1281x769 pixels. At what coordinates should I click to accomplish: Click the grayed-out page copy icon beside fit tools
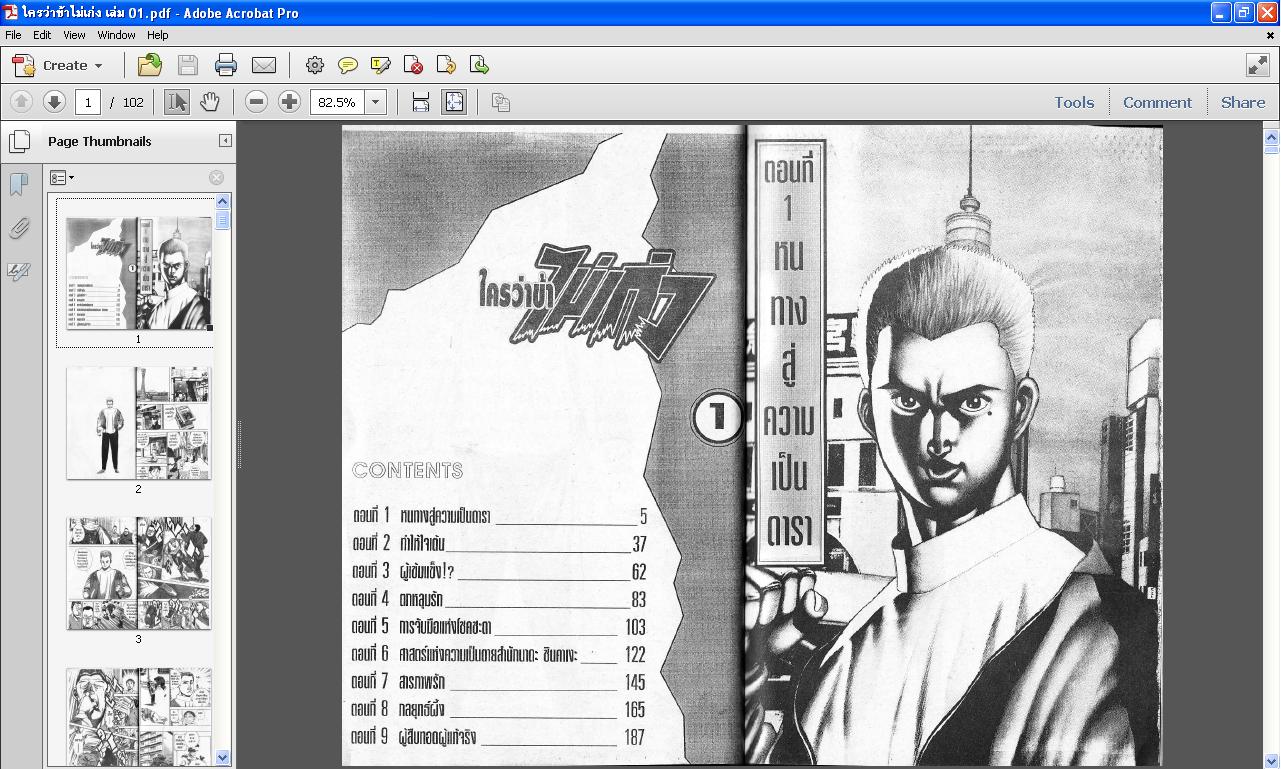point(501,102)
